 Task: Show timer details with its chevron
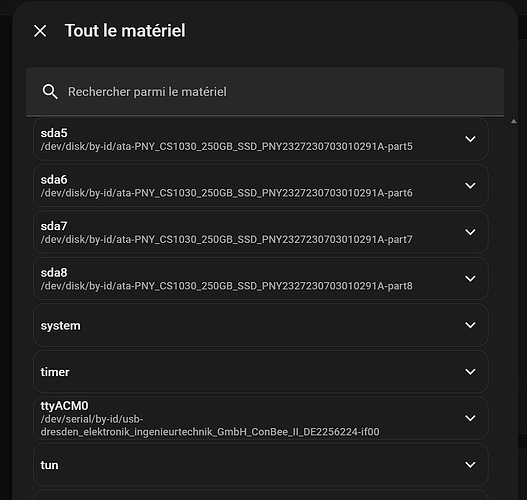click(x=470, y=371)
